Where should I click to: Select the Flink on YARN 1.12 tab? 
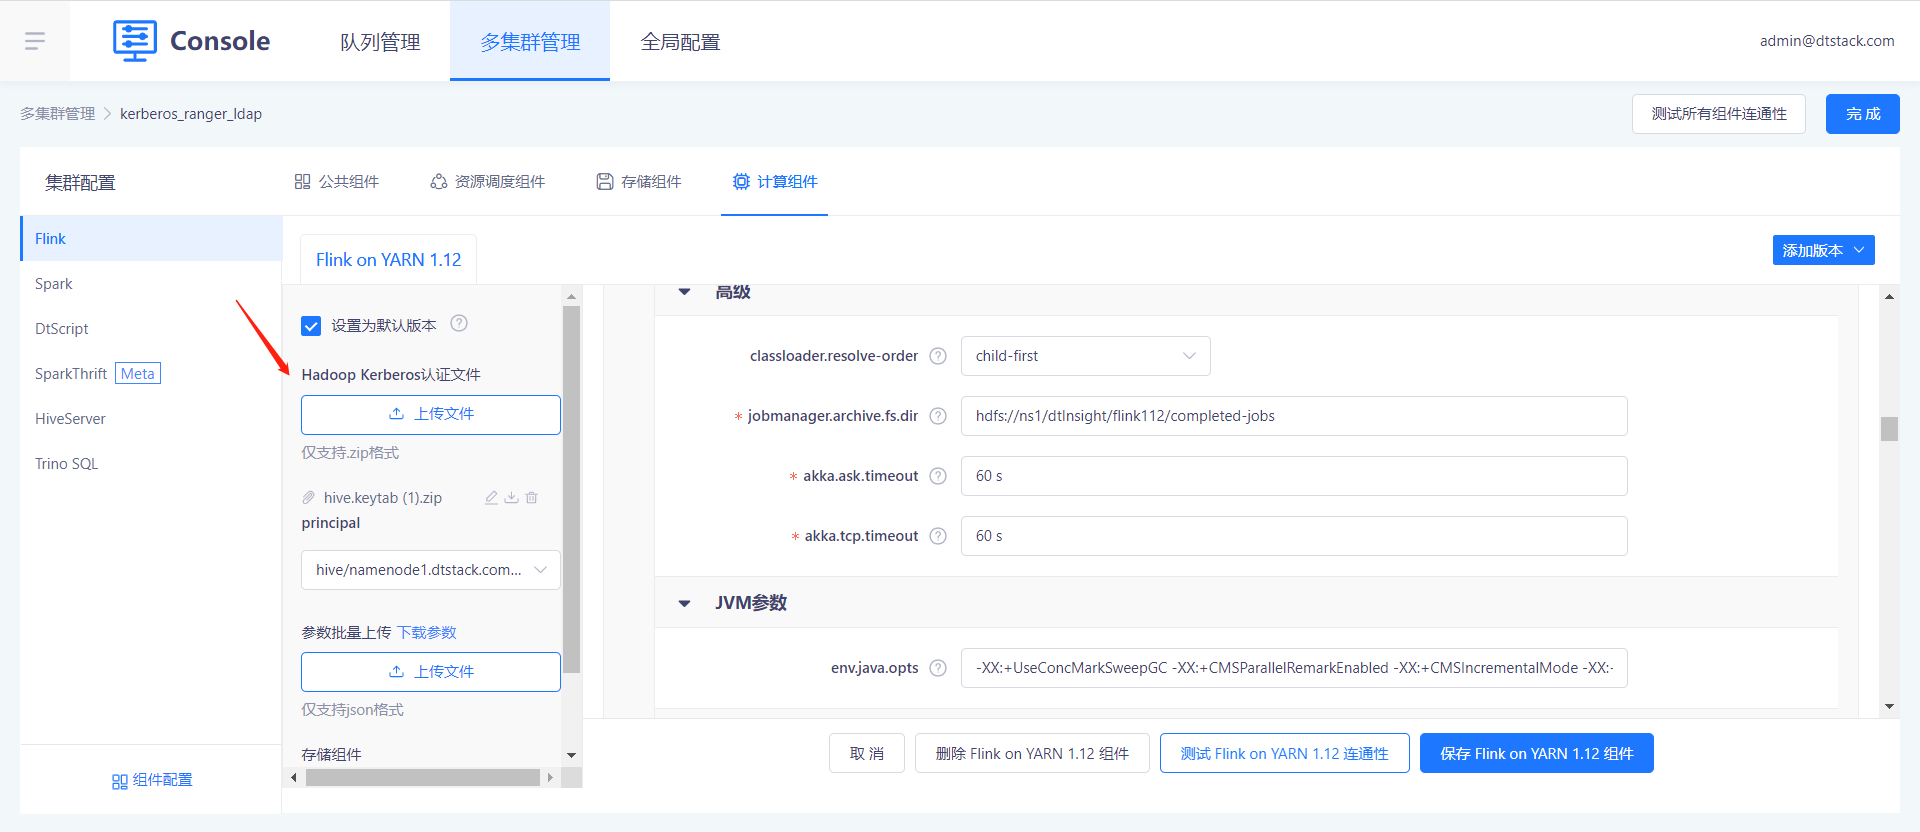click(388, 260)
